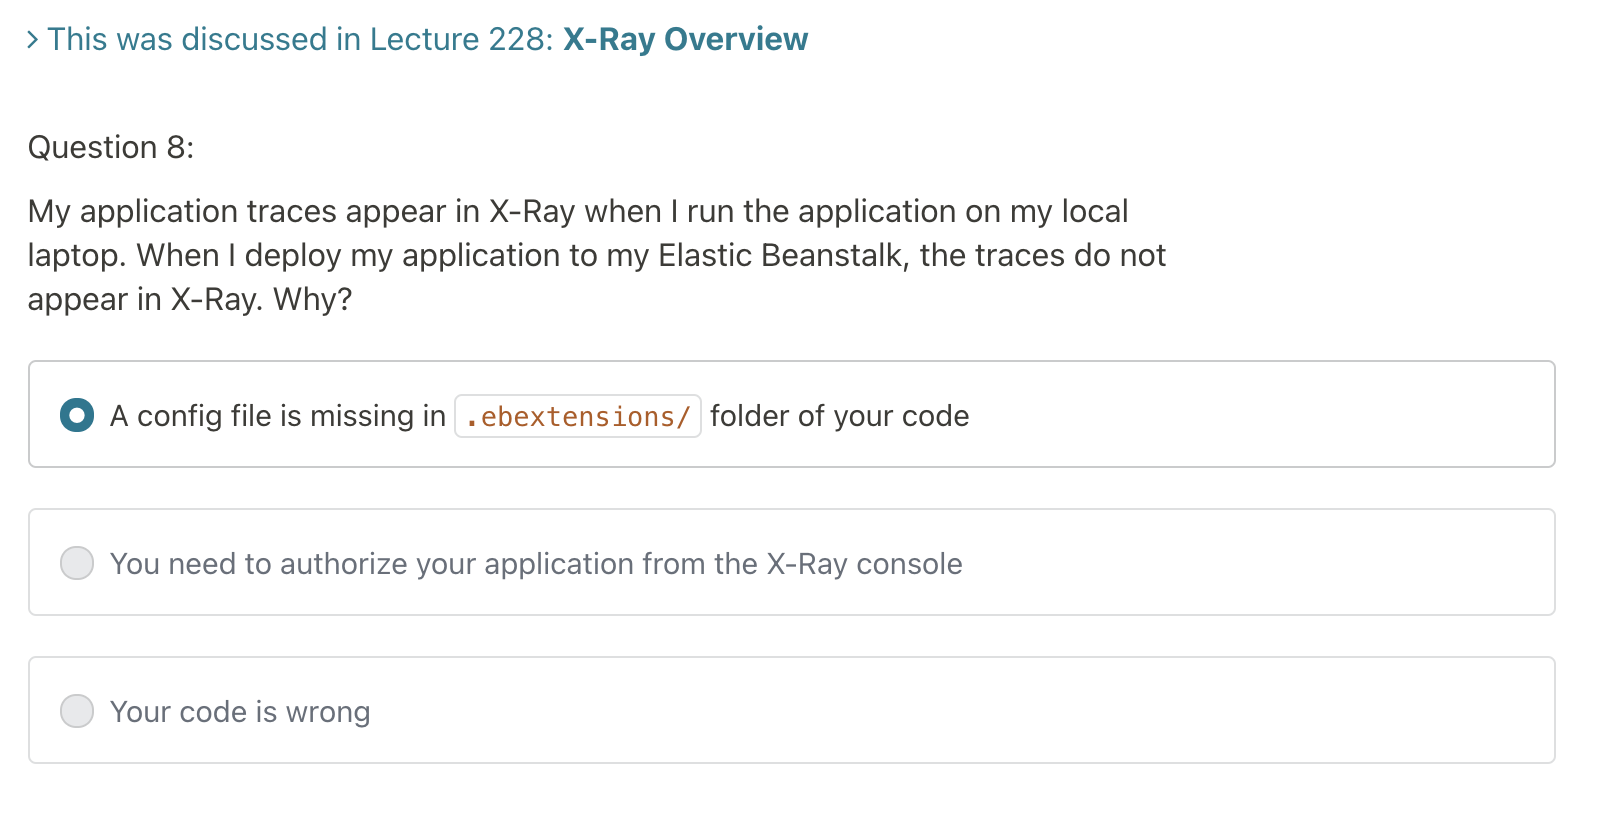1614x814 pixels.
Task: Click 'This was discussed in Lecture 228' text
Action: click(300, 39)
